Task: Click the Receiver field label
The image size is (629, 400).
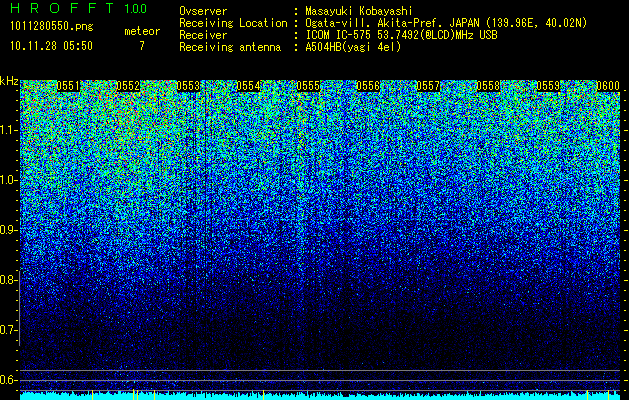Action: click(203, 35)
